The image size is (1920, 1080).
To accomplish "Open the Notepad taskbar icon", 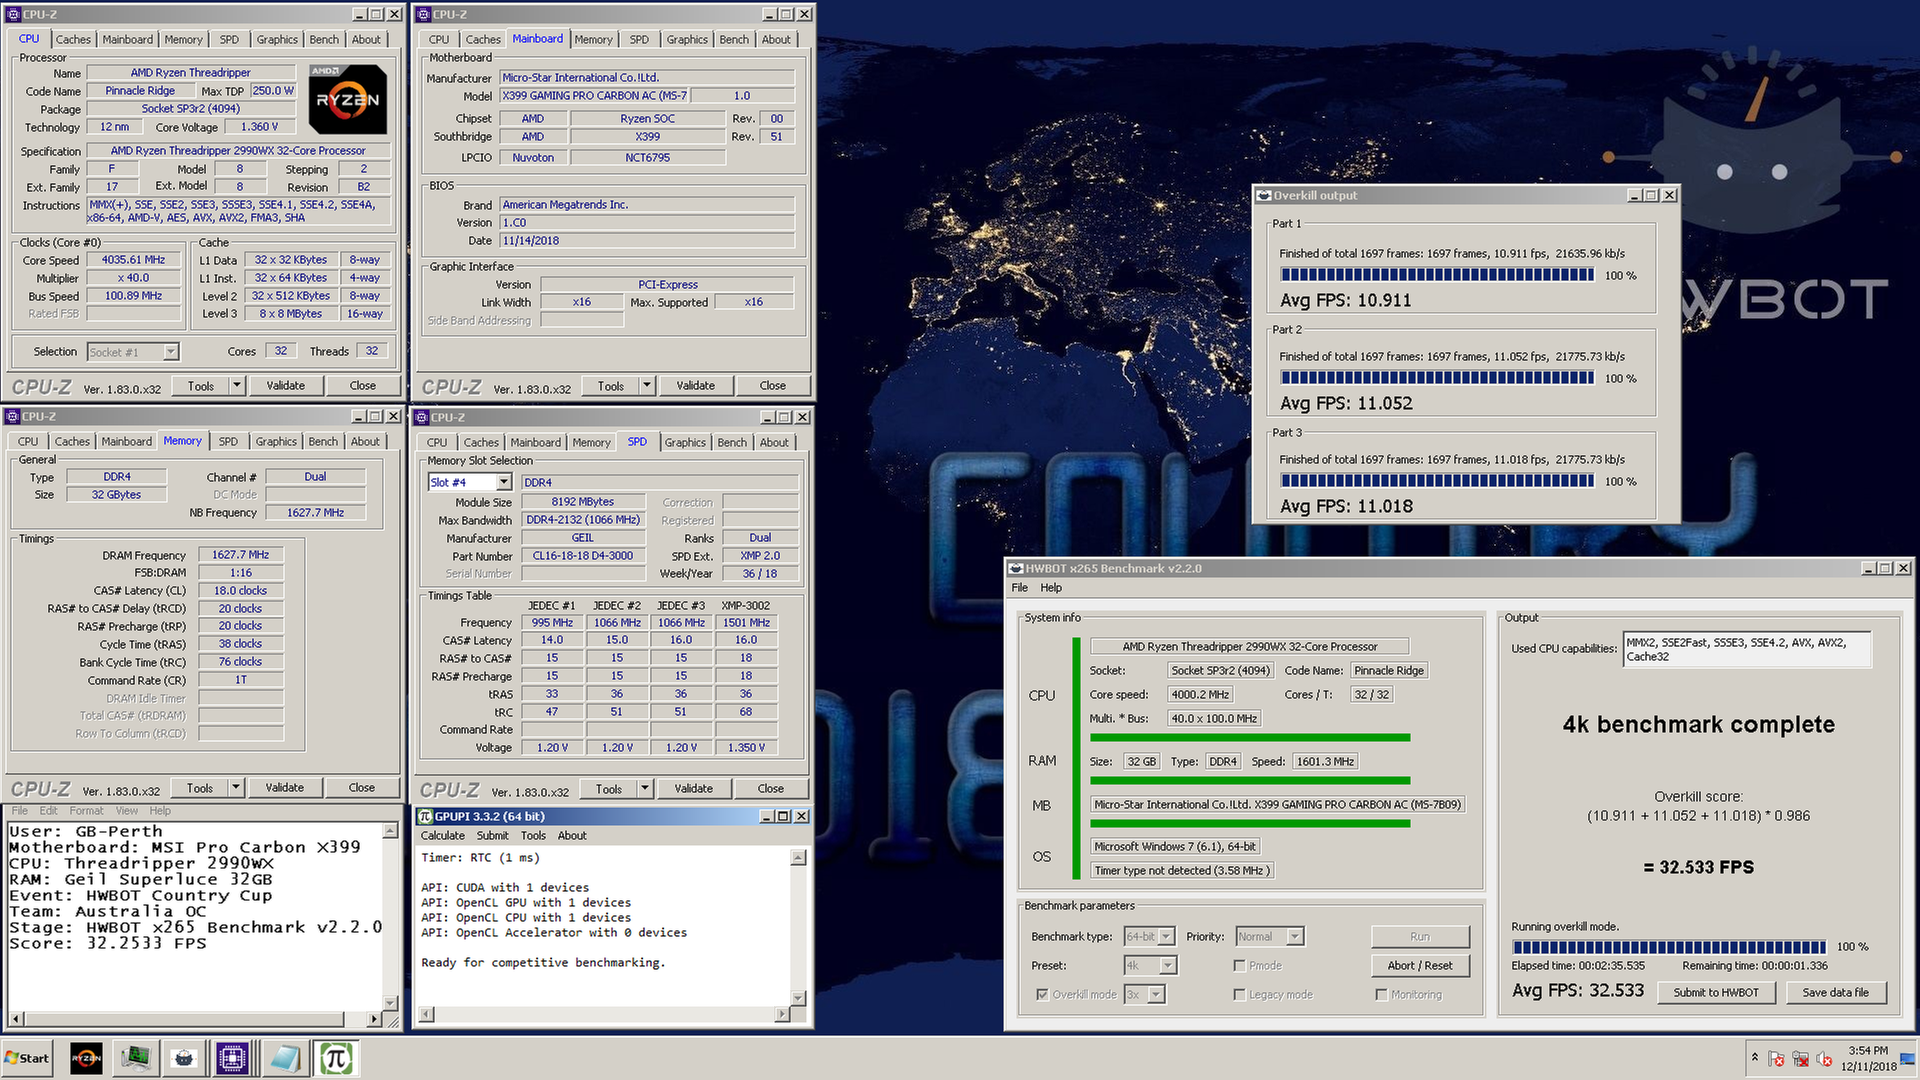I will [284, 1058].
